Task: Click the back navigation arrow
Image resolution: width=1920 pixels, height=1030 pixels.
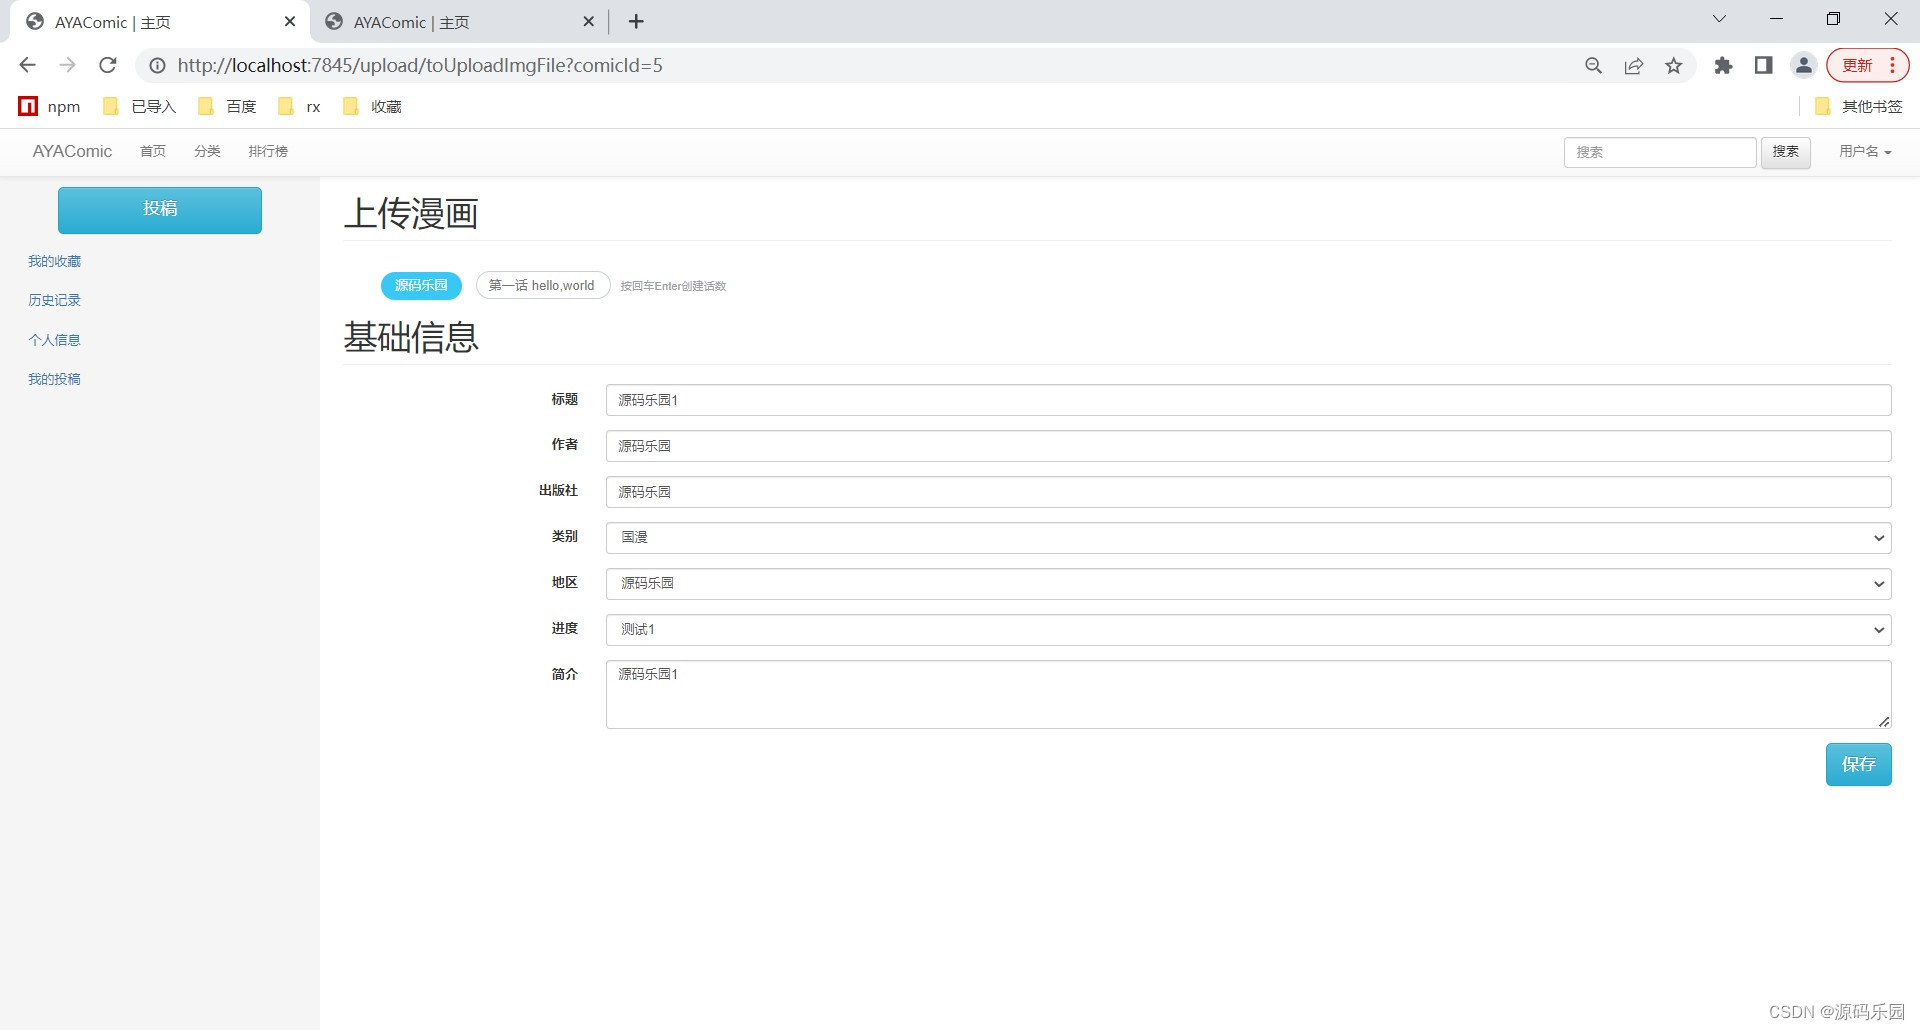Action: click(26, 65)
